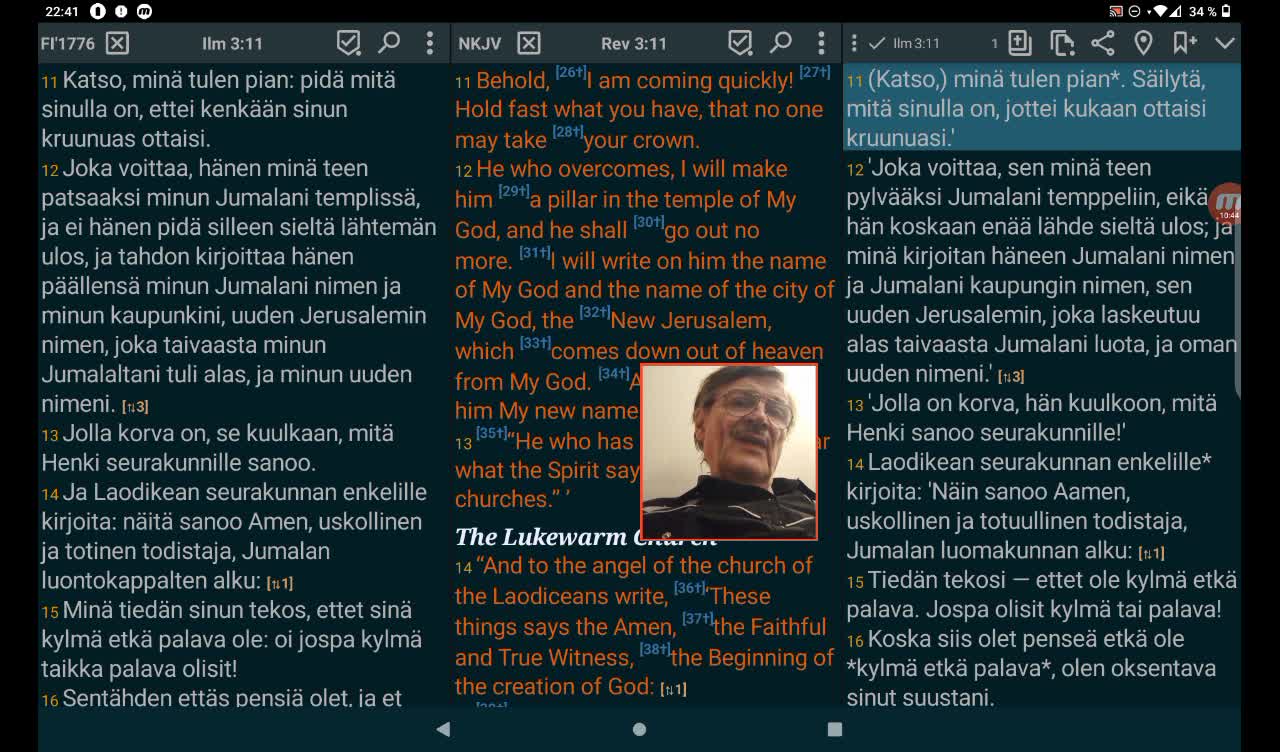The width and height of the screenshot is (1280, 752).
Task: Tap the small 'Ilm 3:11' selection label
Action: tap(916, 43)
